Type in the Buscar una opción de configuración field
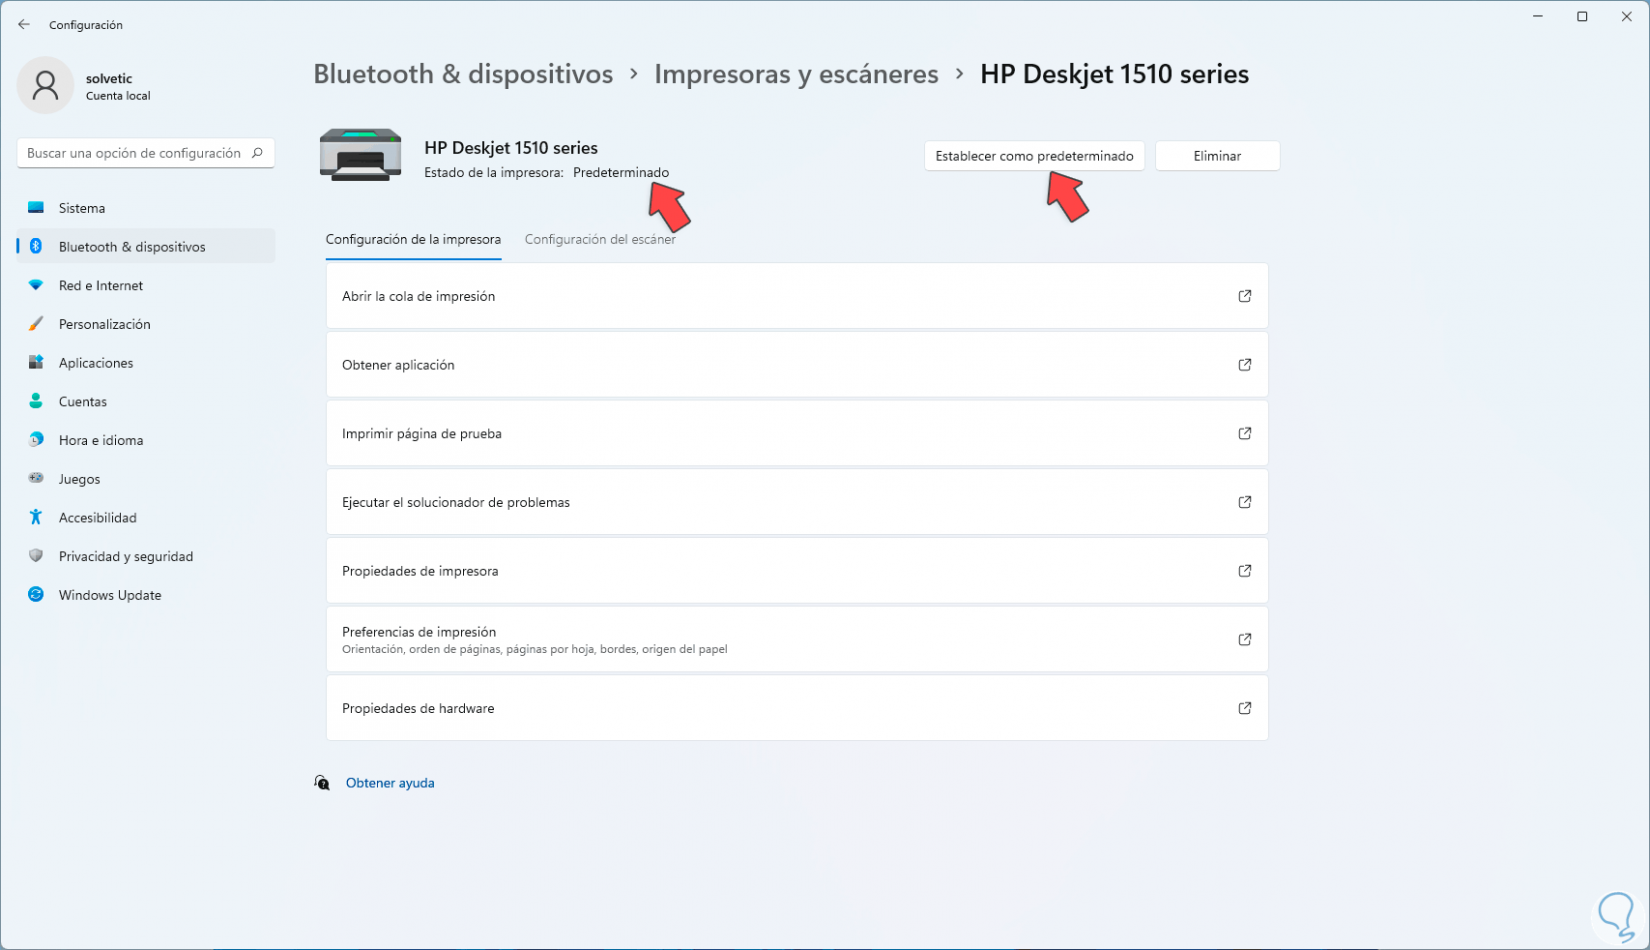 point(134,153)
